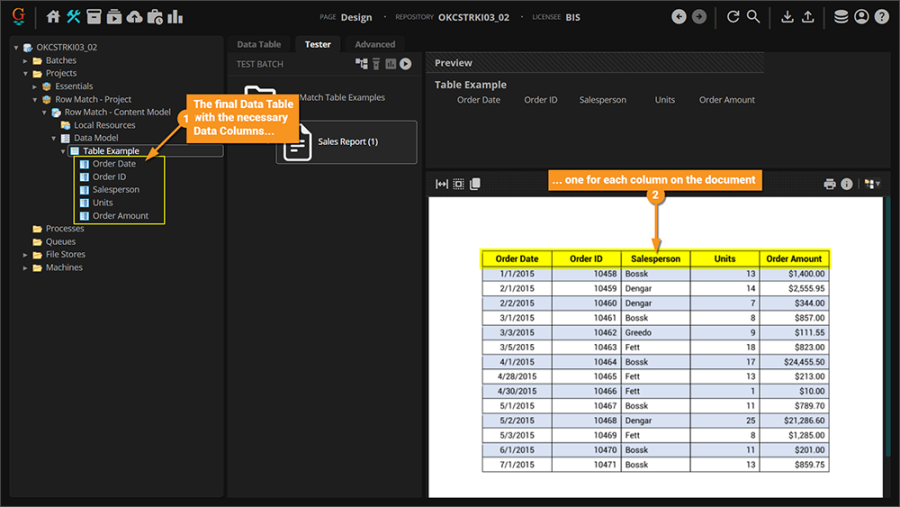Select the Order Amount column node
This screenshot has width=900, height=507.
(120, 215)
